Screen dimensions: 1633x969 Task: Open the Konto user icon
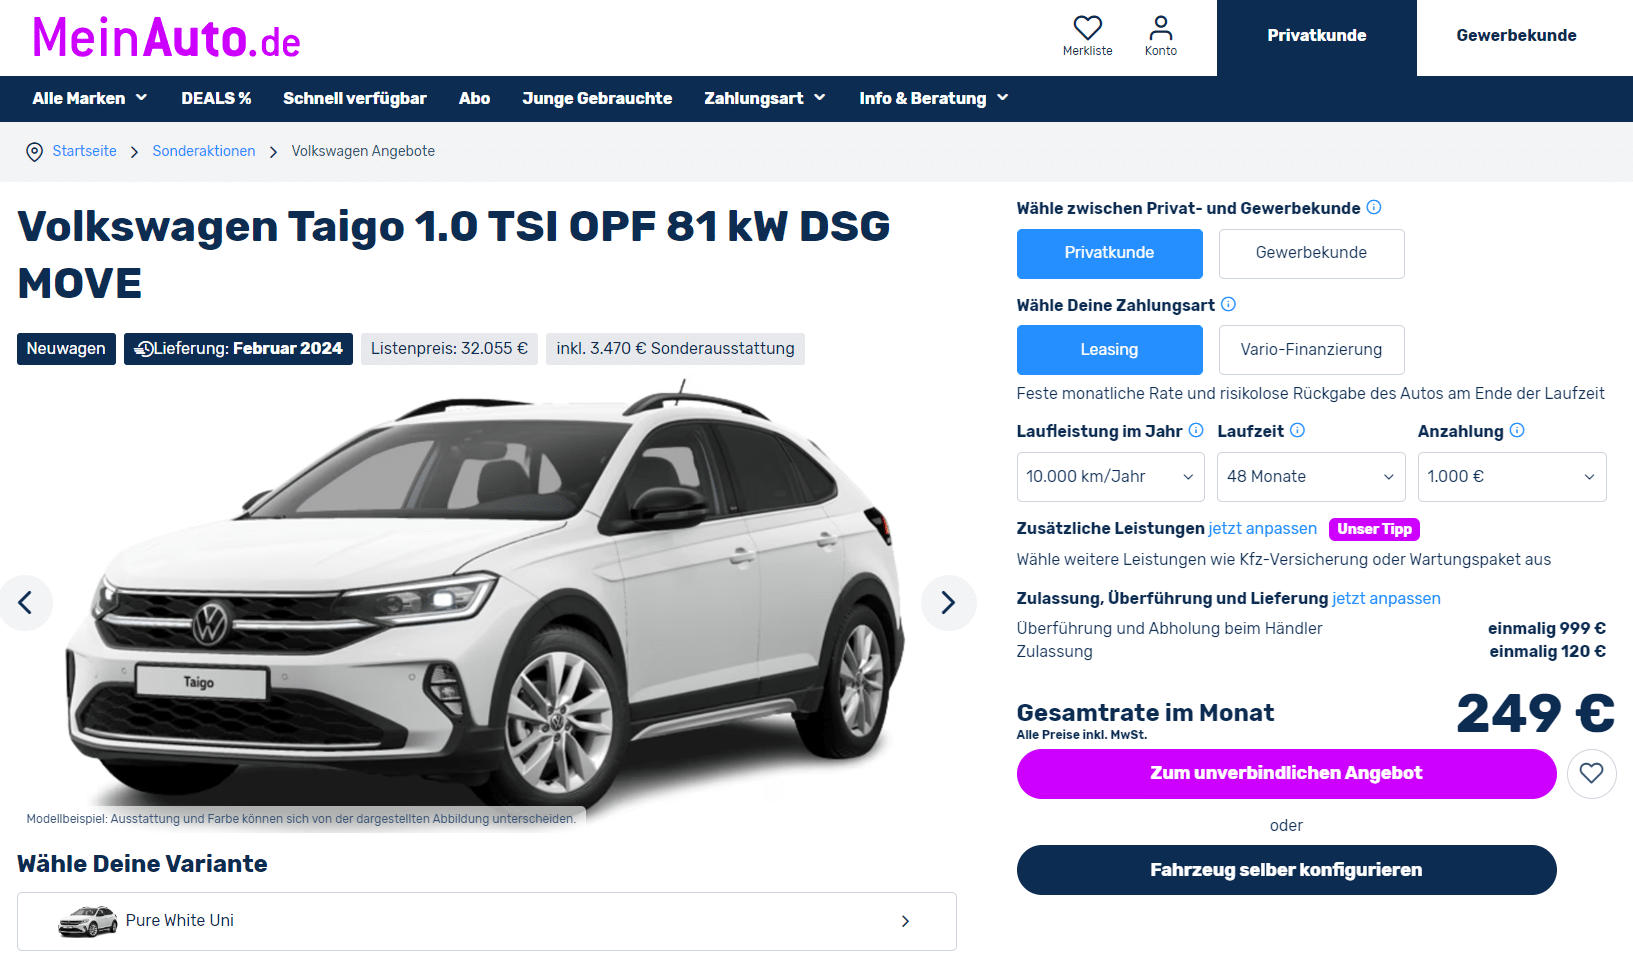coord(1160,28)
